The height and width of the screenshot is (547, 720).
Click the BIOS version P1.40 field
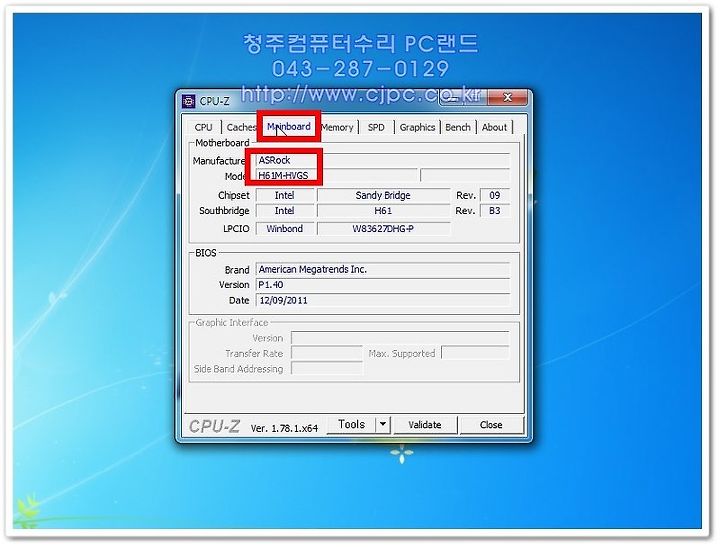pyautogui.click(x=382, y=285)
